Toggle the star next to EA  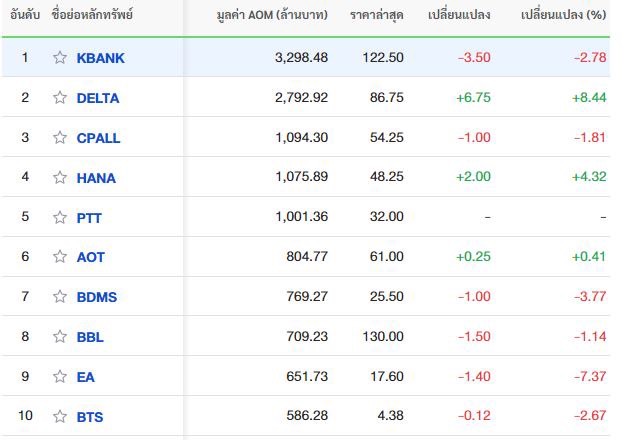tap(60, 376)
